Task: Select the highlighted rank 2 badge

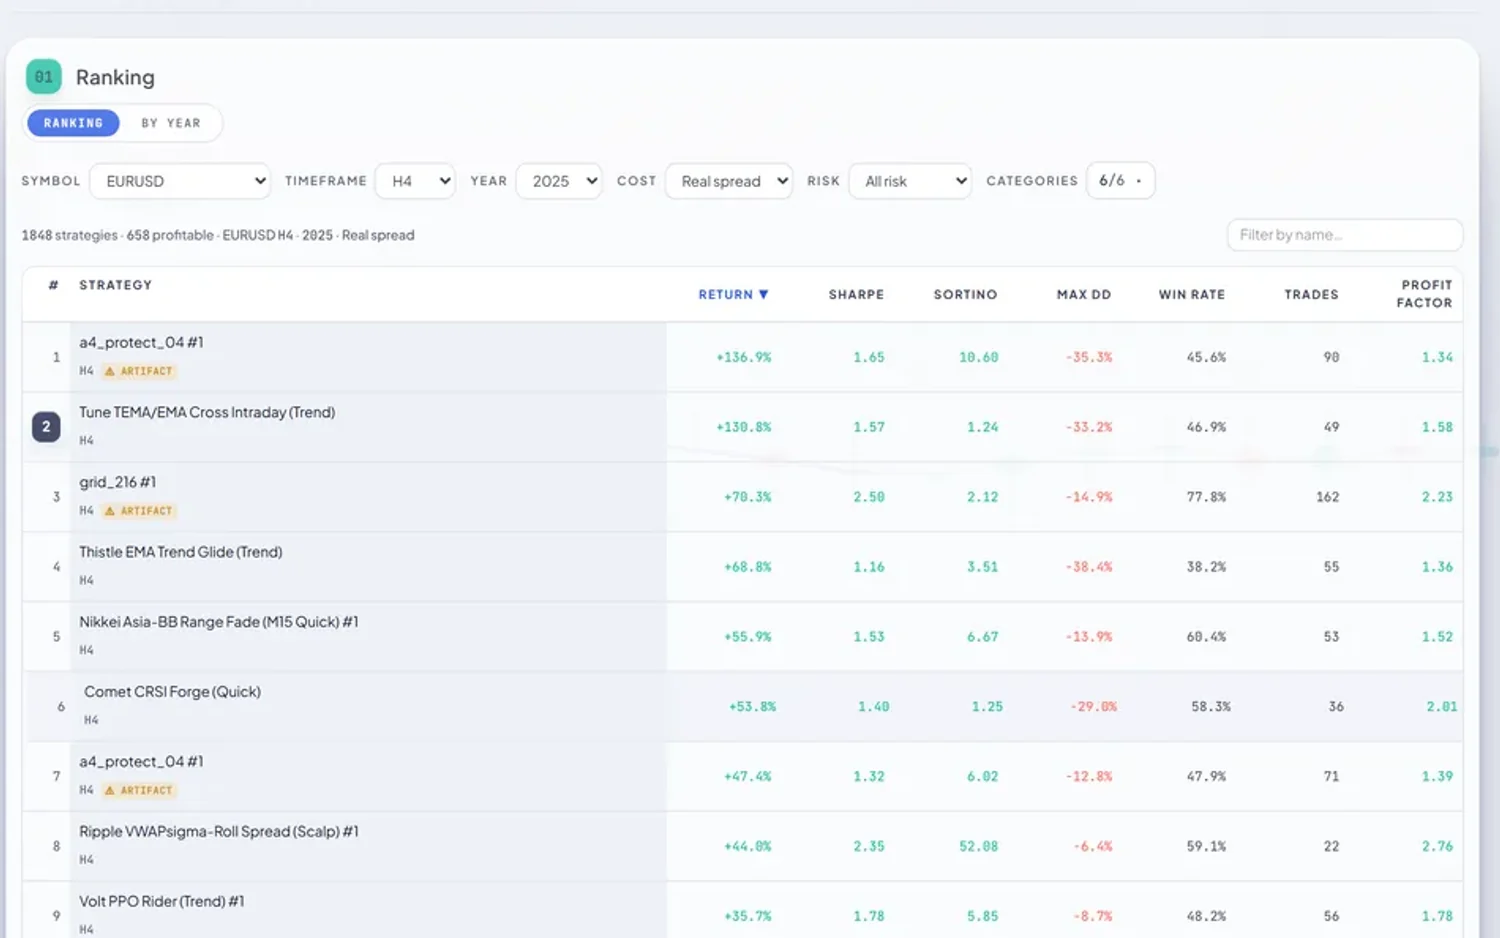Action: pos(46,427)
